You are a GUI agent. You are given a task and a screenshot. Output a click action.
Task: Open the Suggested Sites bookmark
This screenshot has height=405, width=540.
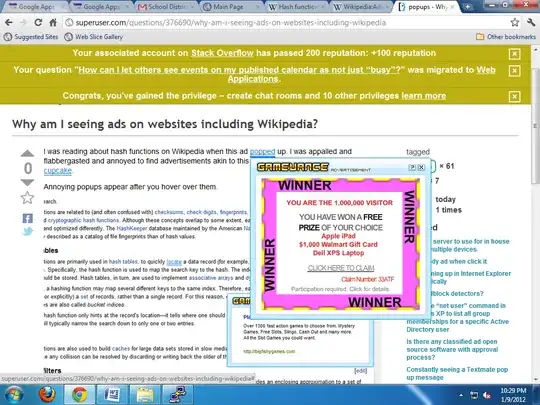(31, 37)
